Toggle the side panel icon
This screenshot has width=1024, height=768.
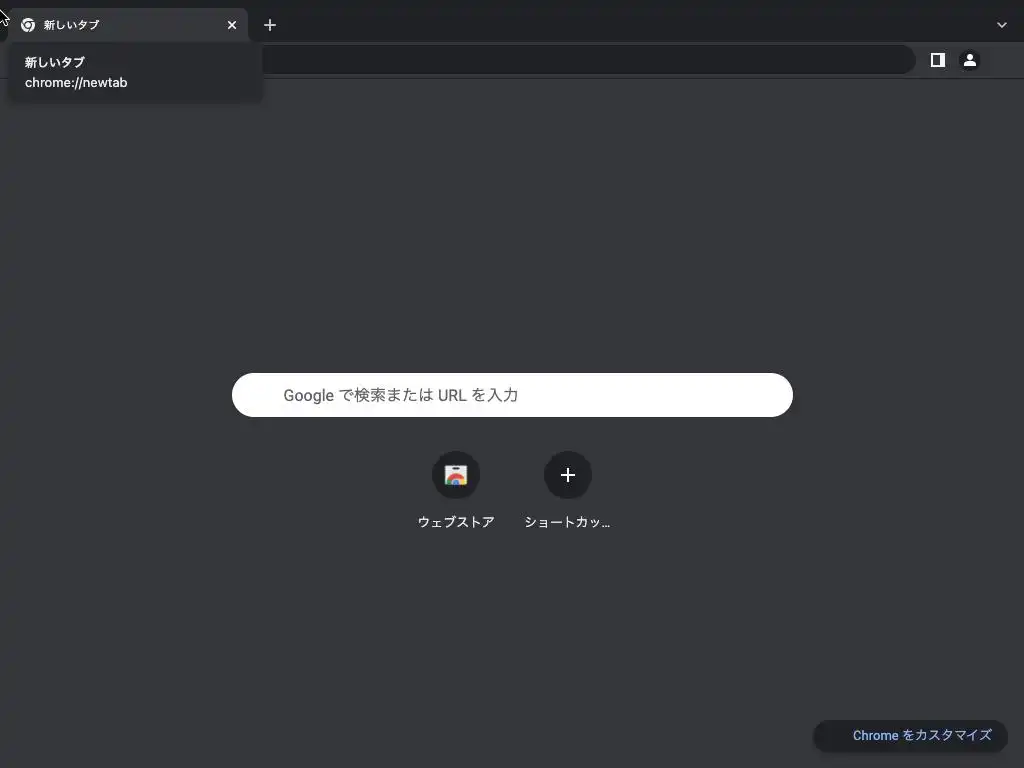(938, 60)
